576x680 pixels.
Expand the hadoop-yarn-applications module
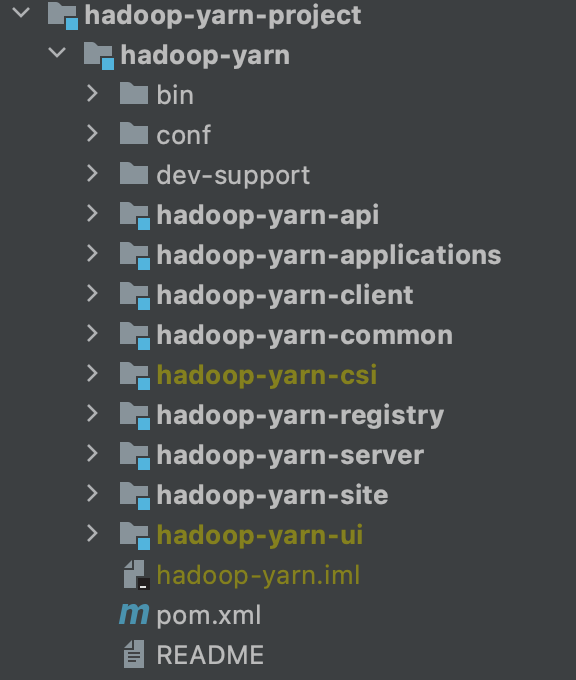pos(92,253)
